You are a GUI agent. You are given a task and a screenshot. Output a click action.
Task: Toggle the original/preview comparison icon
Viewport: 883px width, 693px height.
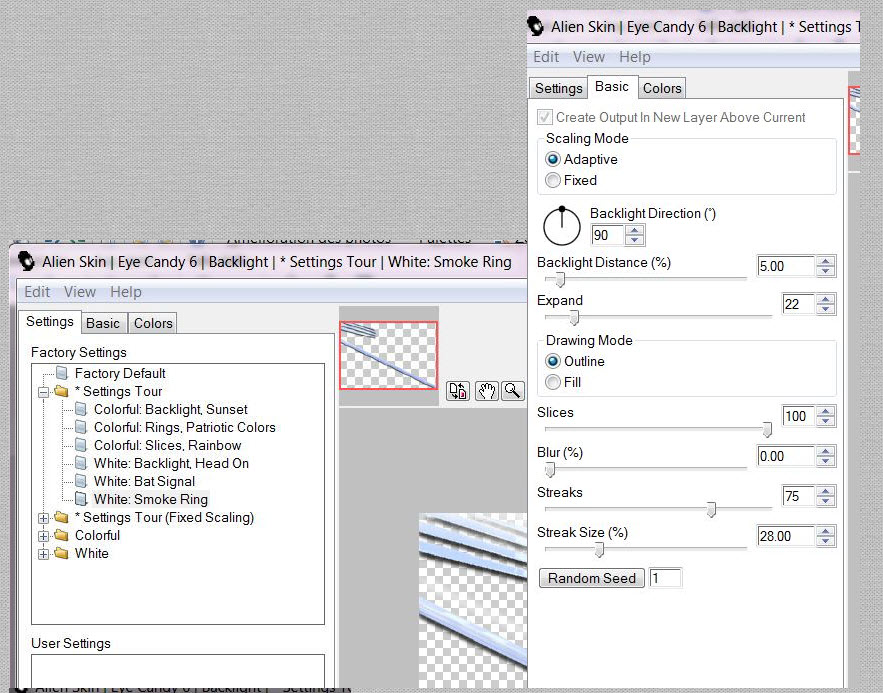point(458,391)
